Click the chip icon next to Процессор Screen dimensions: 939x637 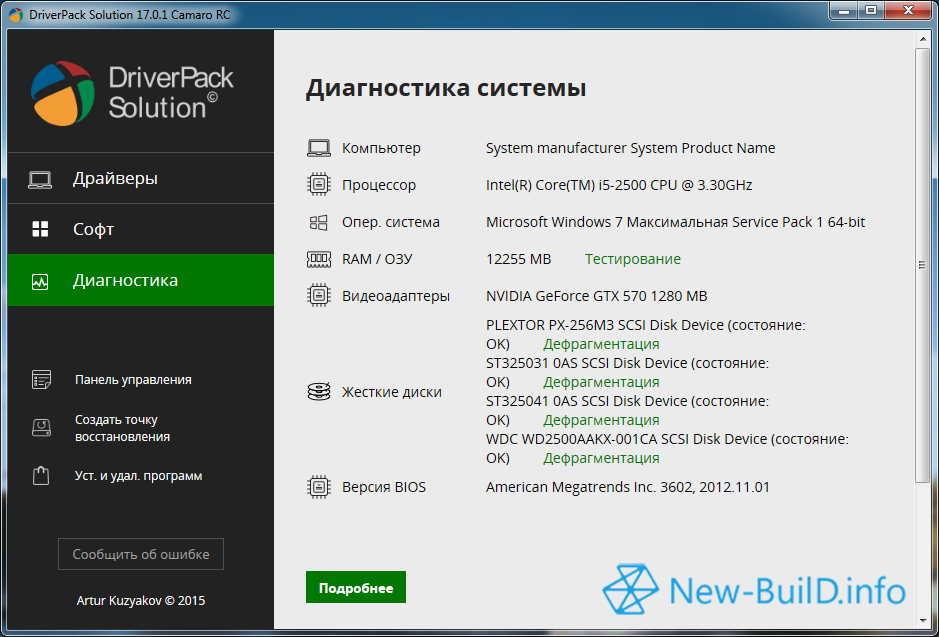point(319,185)
